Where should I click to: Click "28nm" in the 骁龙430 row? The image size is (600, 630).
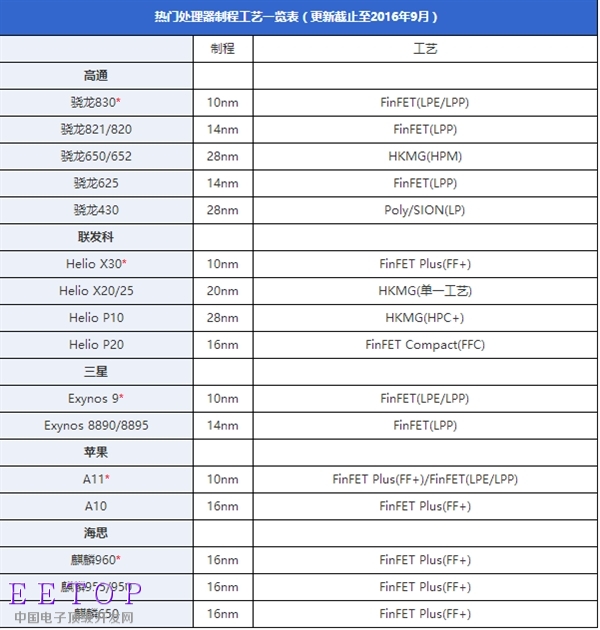coord(223,210)
